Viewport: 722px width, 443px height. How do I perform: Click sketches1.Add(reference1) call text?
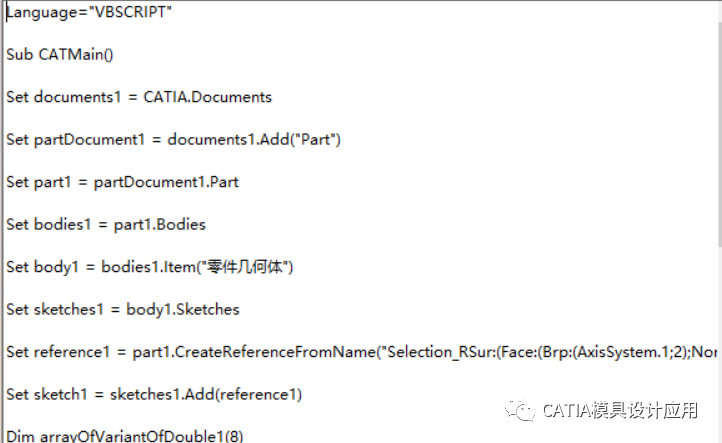coord(206,395)
